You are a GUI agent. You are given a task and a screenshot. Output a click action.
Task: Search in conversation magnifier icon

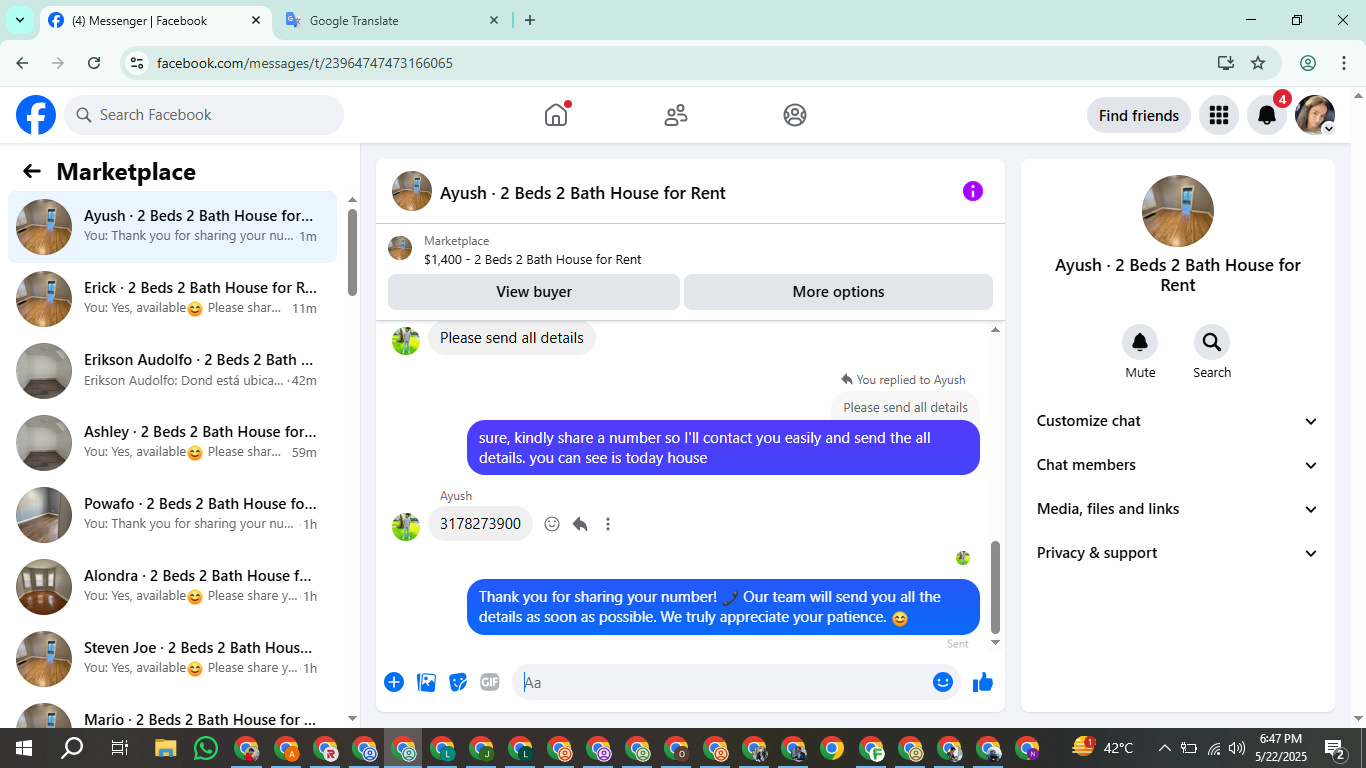point(1212,343)
